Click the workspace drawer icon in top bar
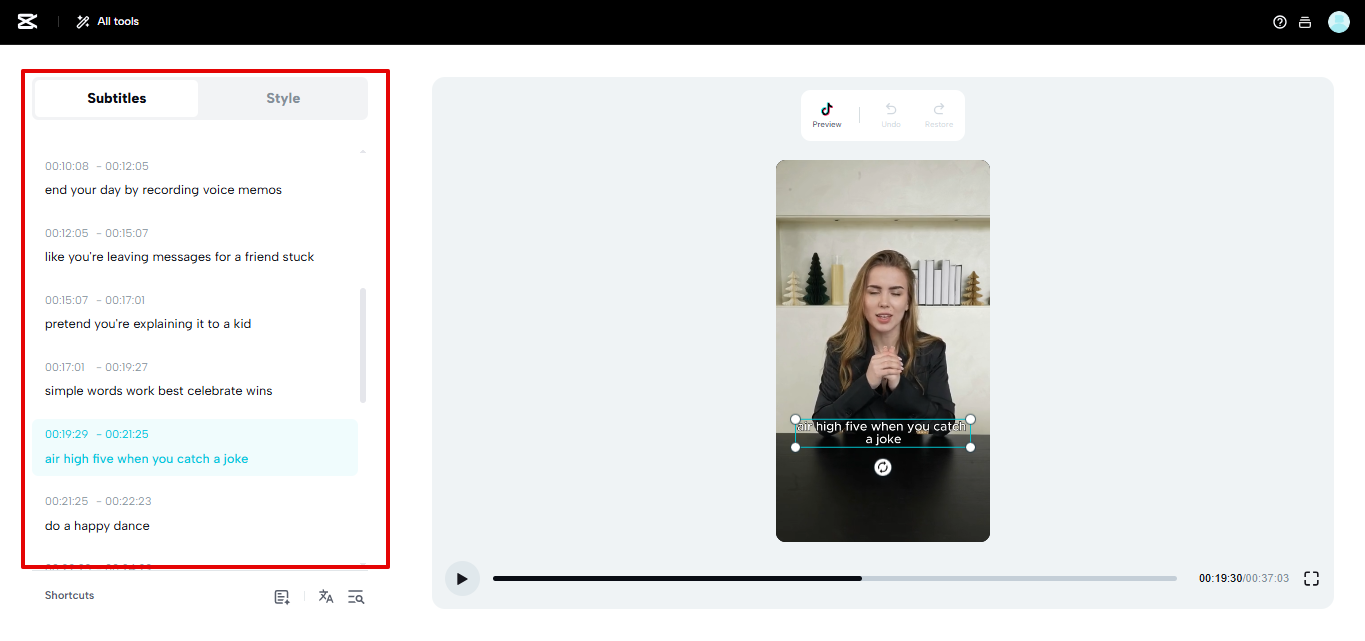This screenshot has height=641, width=1365. click(1305, 21)
